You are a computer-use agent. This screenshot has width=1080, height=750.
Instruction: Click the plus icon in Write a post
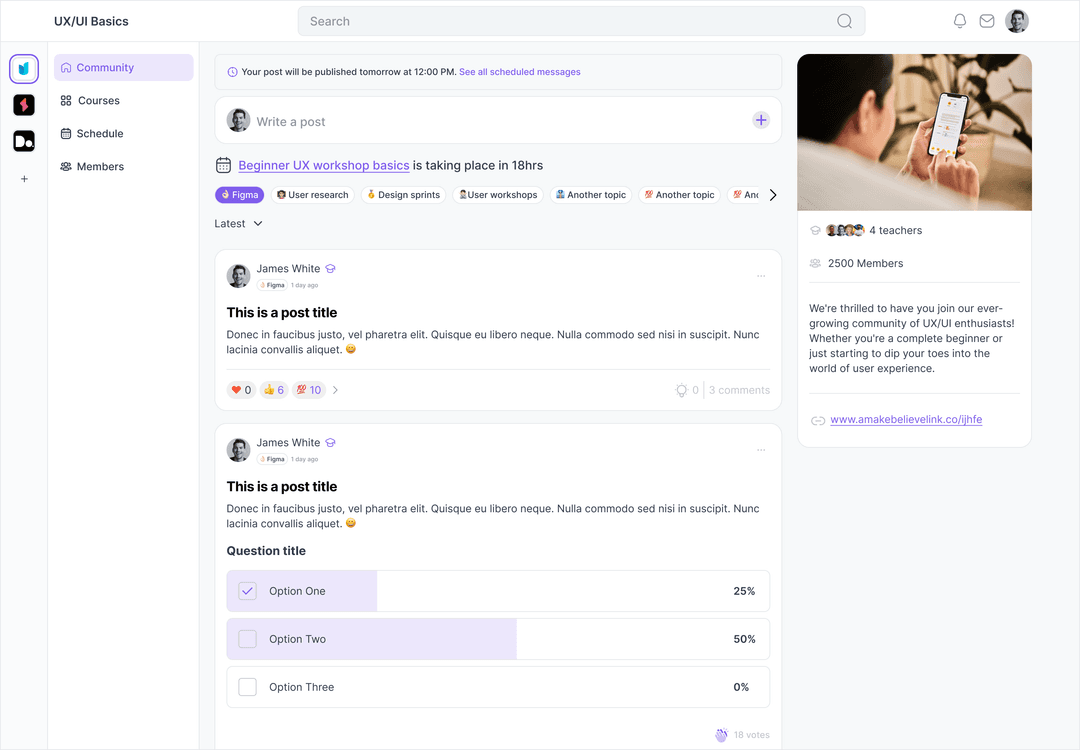coord(760,121)
